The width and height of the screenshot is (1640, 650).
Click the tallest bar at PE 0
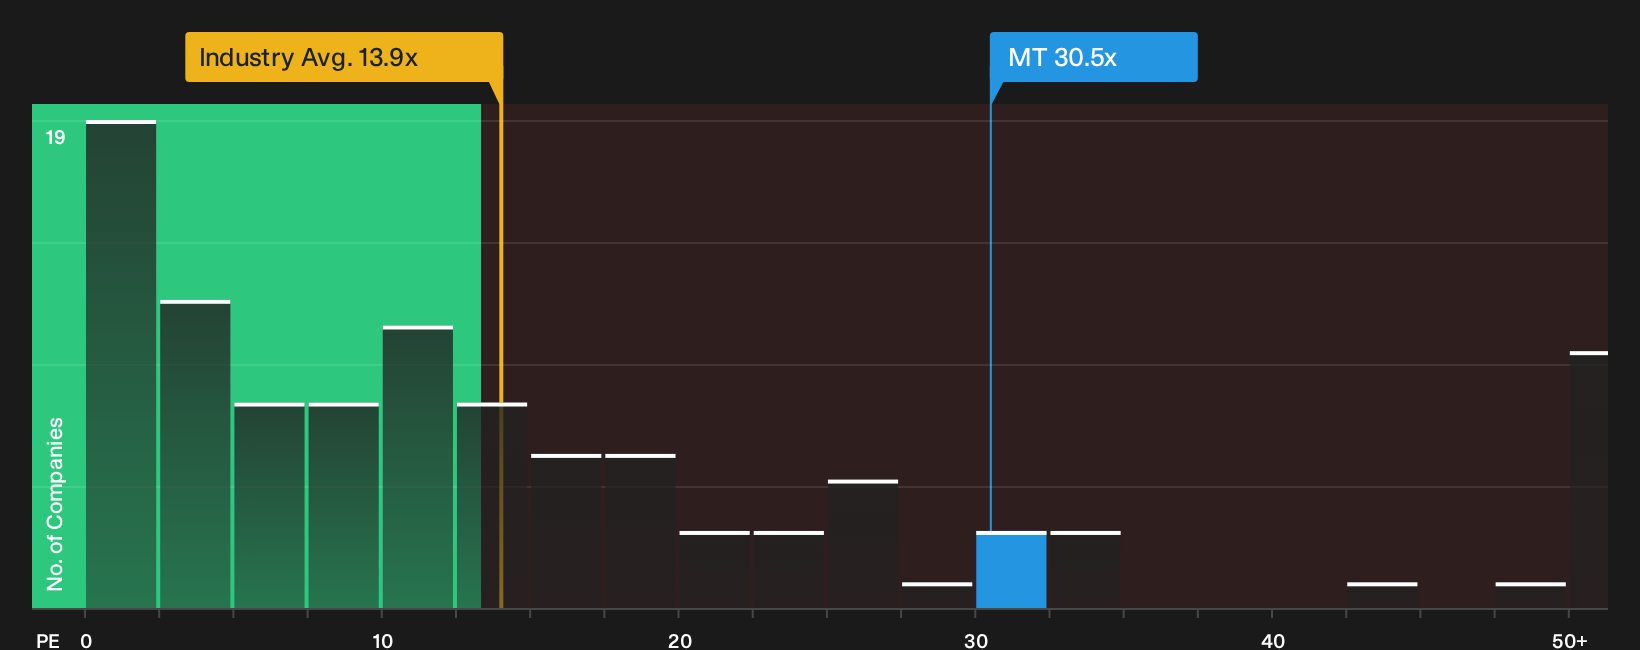click(x=121, y=365)
